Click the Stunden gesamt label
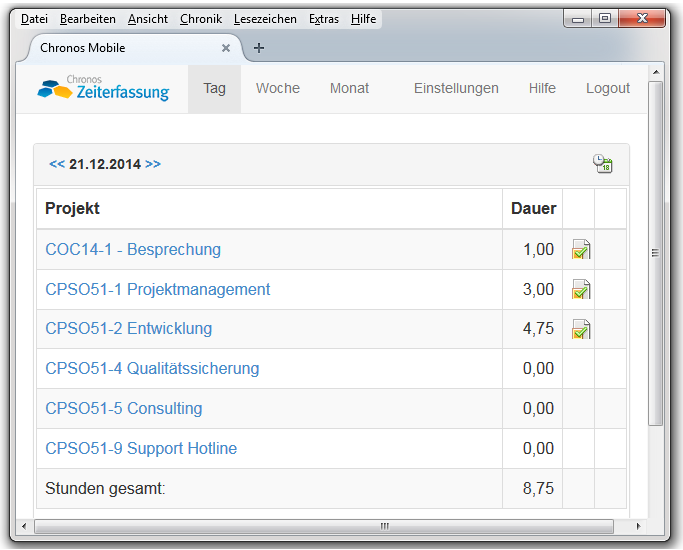 pyautogui.click(x=105, y=489)
